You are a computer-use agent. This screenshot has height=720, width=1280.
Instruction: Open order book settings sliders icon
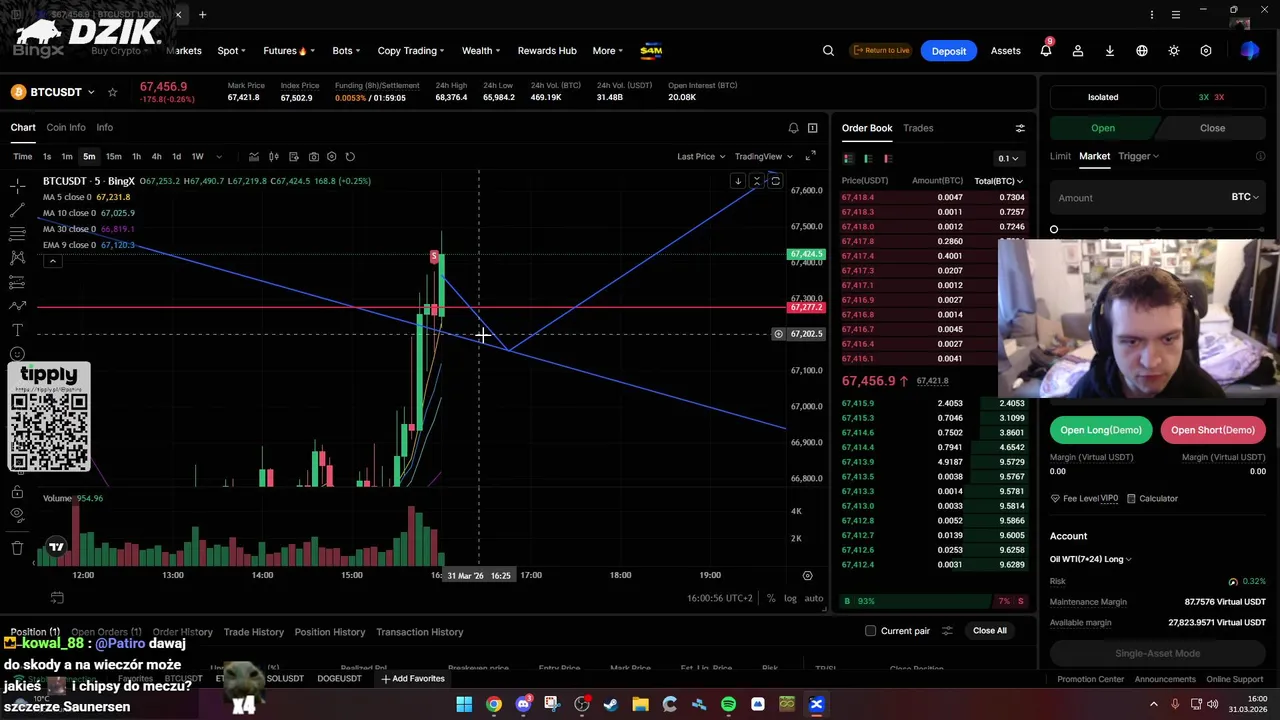pos(1020,128)
